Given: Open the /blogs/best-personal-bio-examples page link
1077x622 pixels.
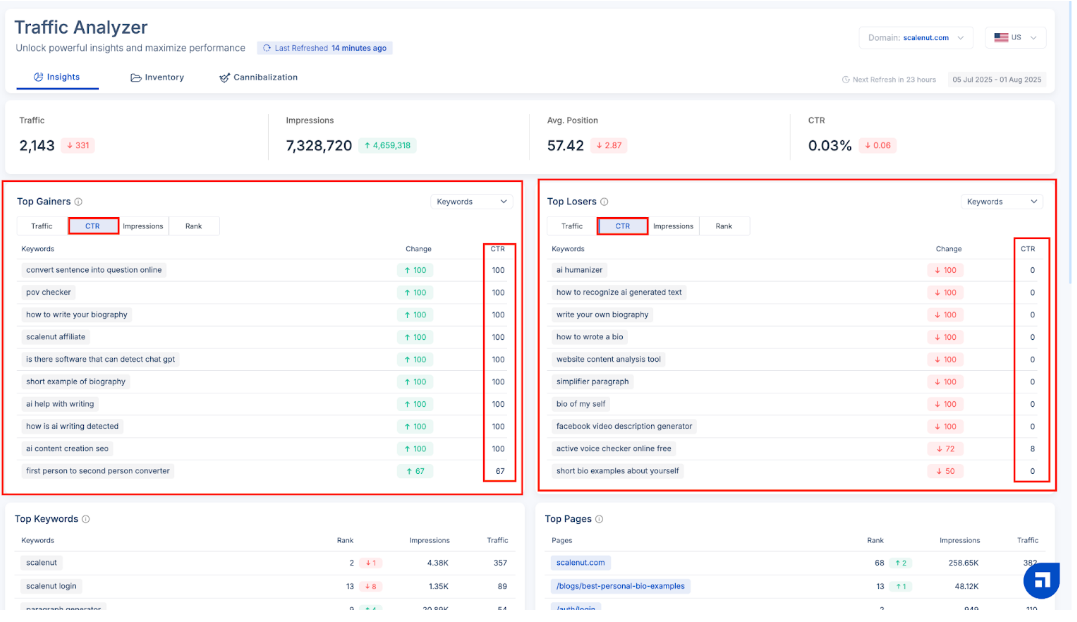Looking at the screenshot, I should pos(620,586).
